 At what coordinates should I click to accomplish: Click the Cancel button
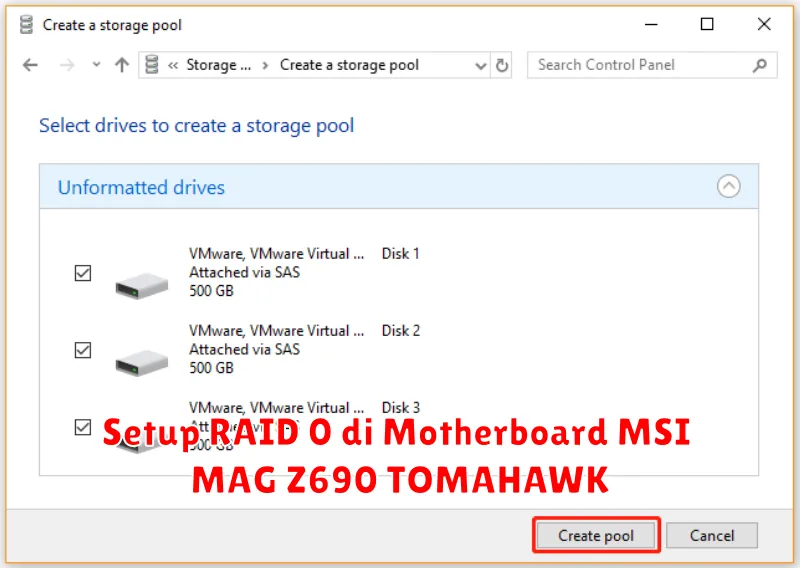tap(712, 535)
